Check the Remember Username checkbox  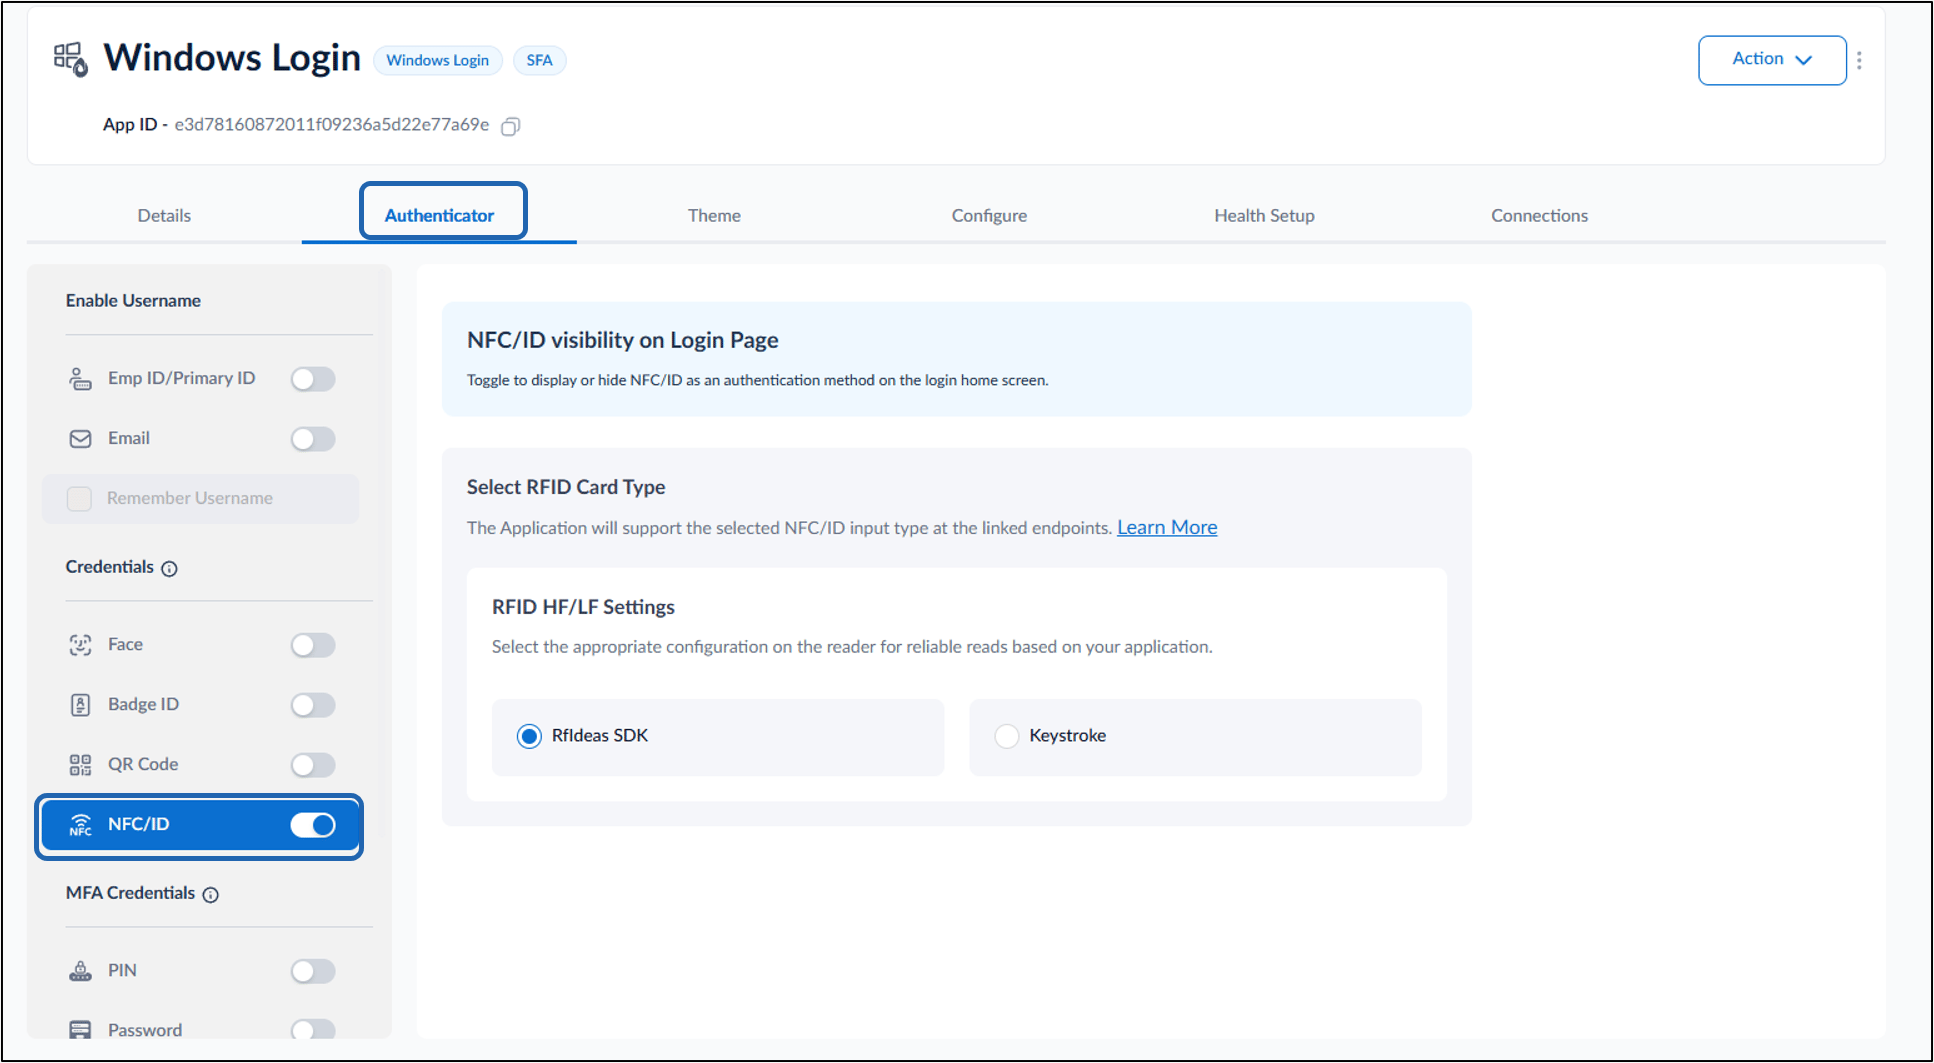[x=79, y=498]
